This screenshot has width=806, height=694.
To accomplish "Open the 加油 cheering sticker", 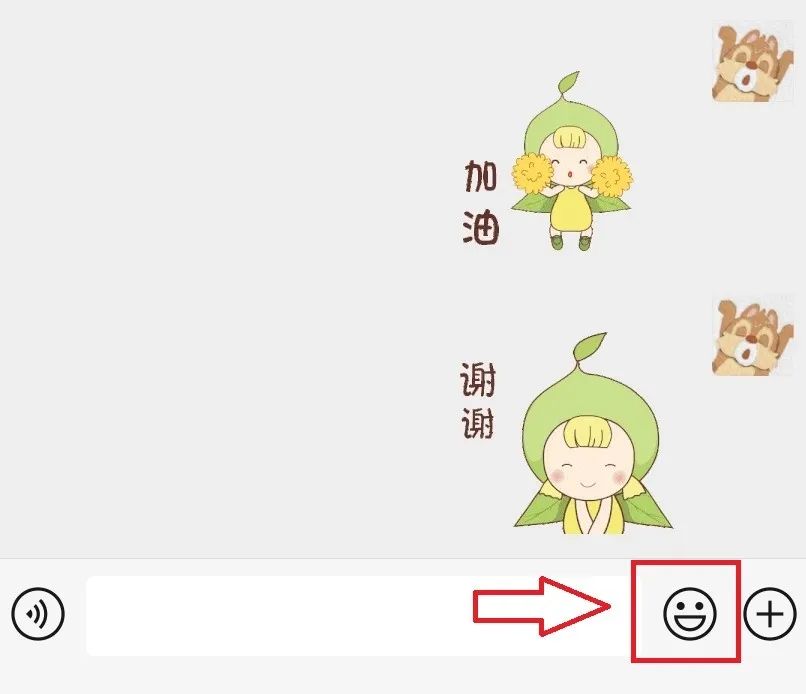I will 547,161.
